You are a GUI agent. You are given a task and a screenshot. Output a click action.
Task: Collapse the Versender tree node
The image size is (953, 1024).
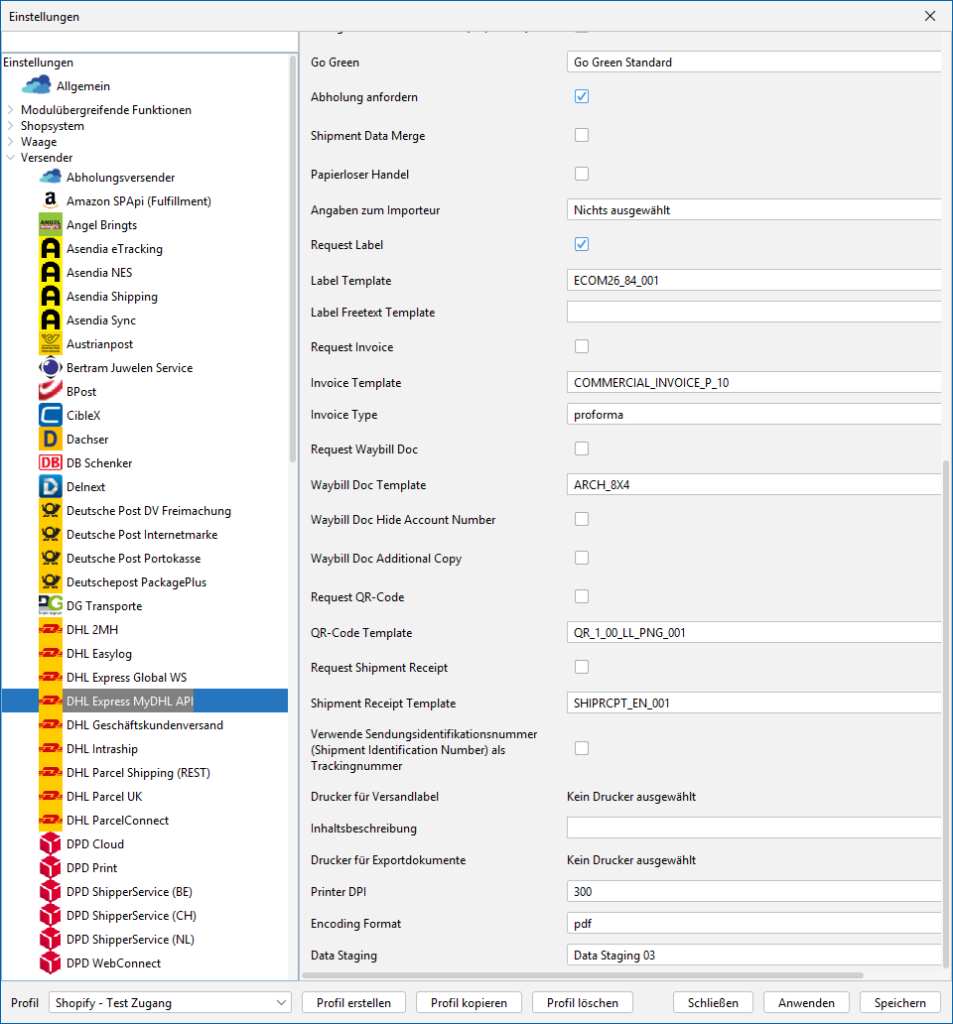click(11, 158)
